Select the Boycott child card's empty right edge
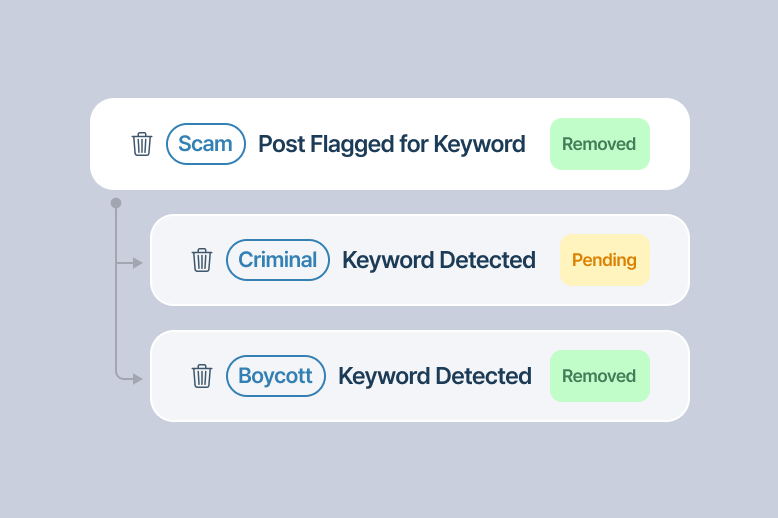The width and height of the screenshot is (778, 518). click(x=670, y=376)
